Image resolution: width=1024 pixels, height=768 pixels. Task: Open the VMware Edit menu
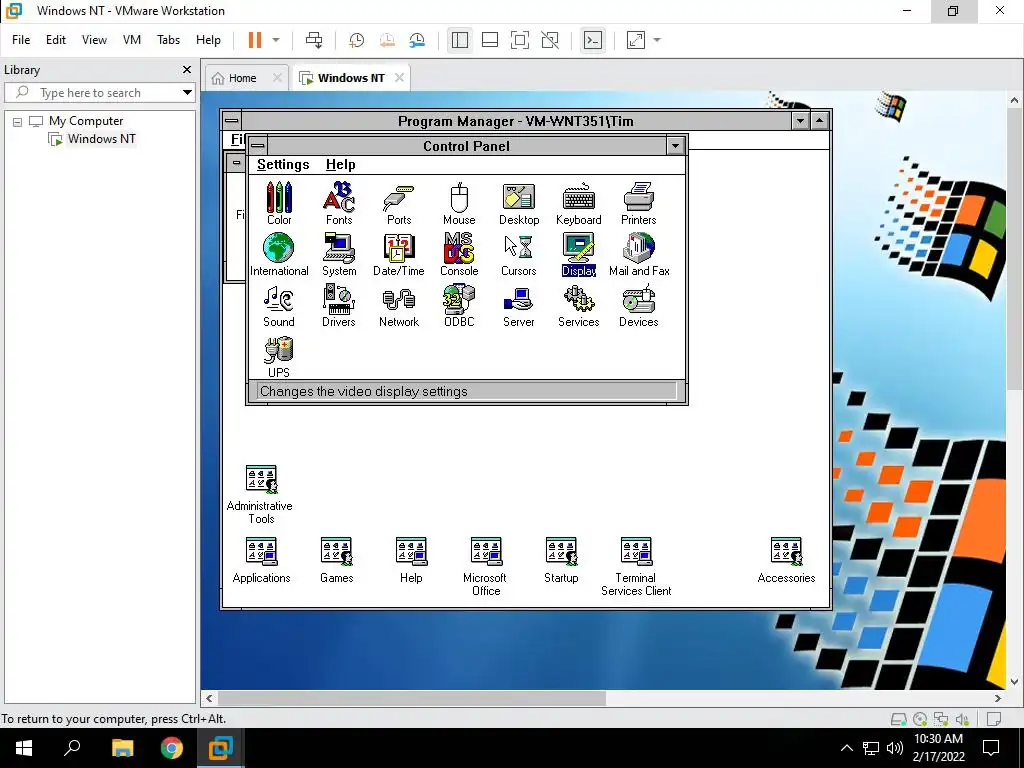(56, 40)
